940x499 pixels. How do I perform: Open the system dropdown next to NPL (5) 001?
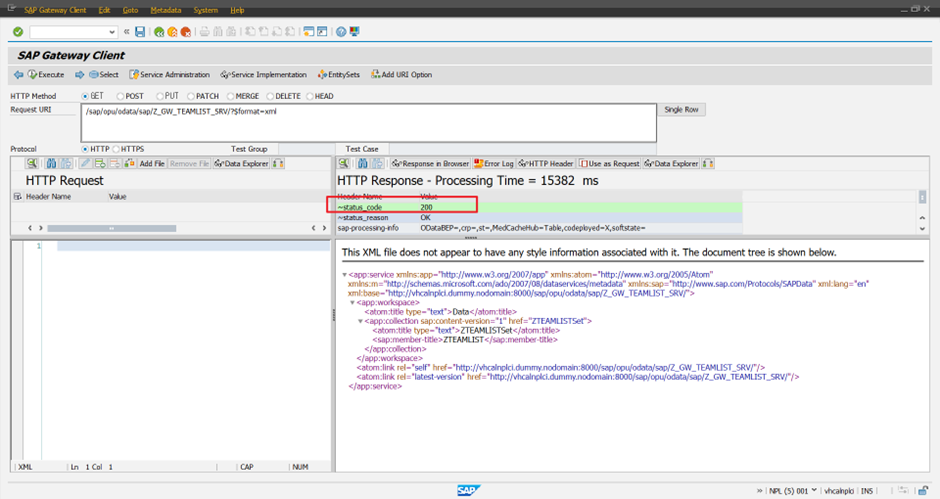point(814,490)
